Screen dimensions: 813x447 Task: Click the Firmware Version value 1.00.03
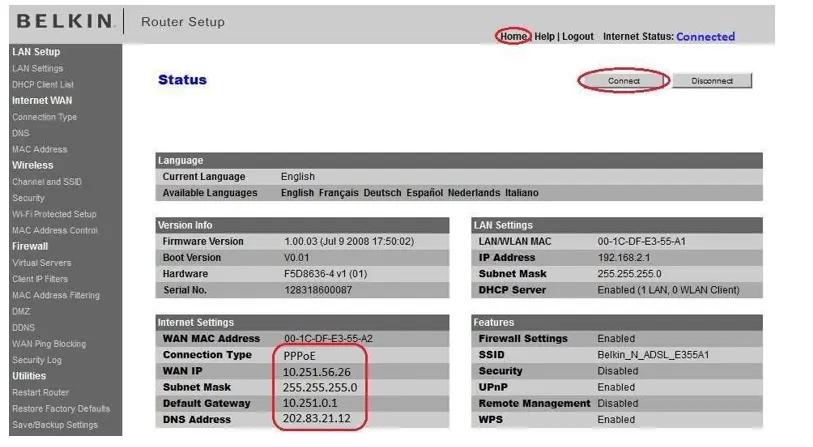pos(349,242)
